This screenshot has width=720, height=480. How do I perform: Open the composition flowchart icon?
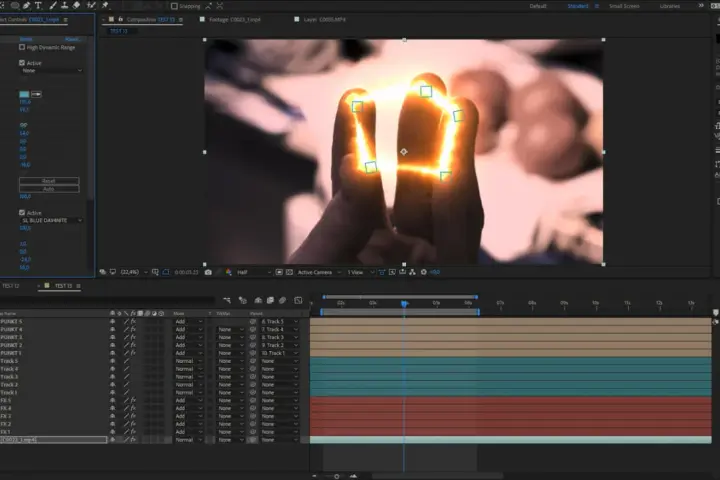coord(412,272)
